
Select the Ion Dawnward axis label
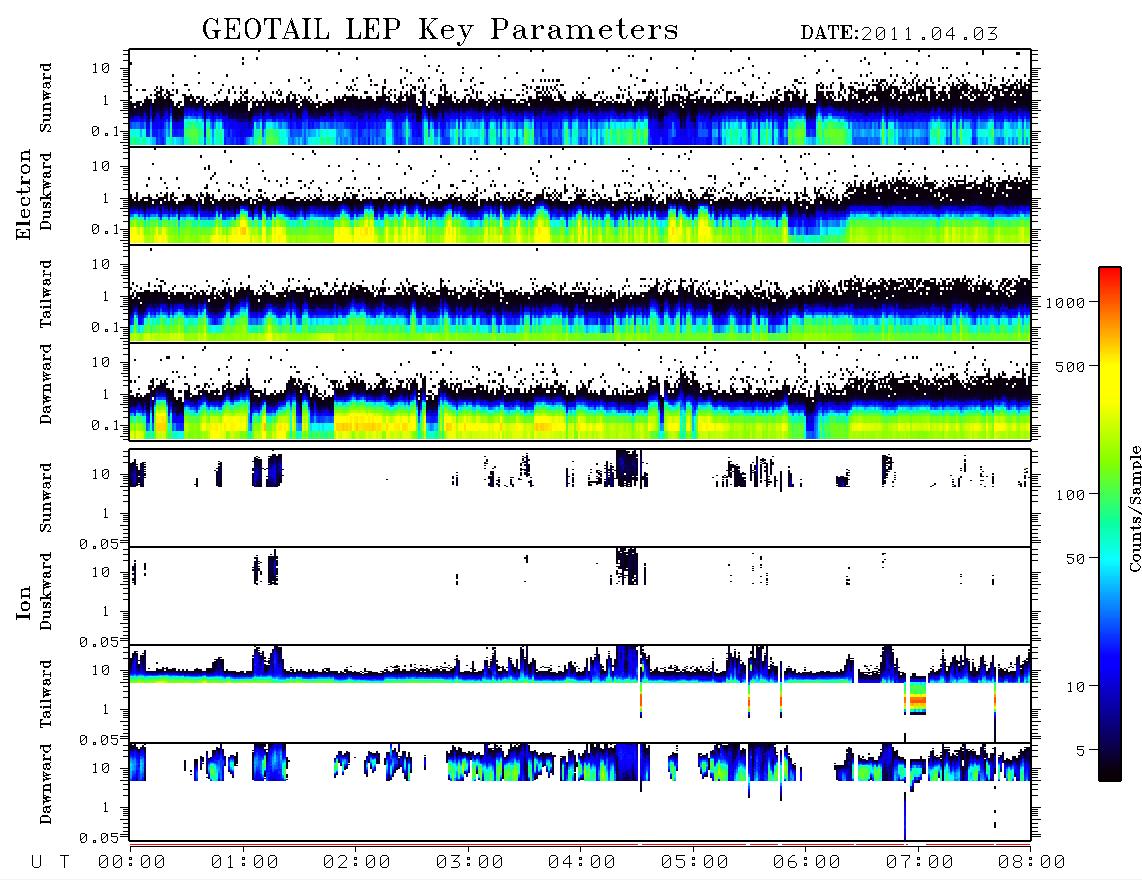pyautogui.click(x=46, y=784)
